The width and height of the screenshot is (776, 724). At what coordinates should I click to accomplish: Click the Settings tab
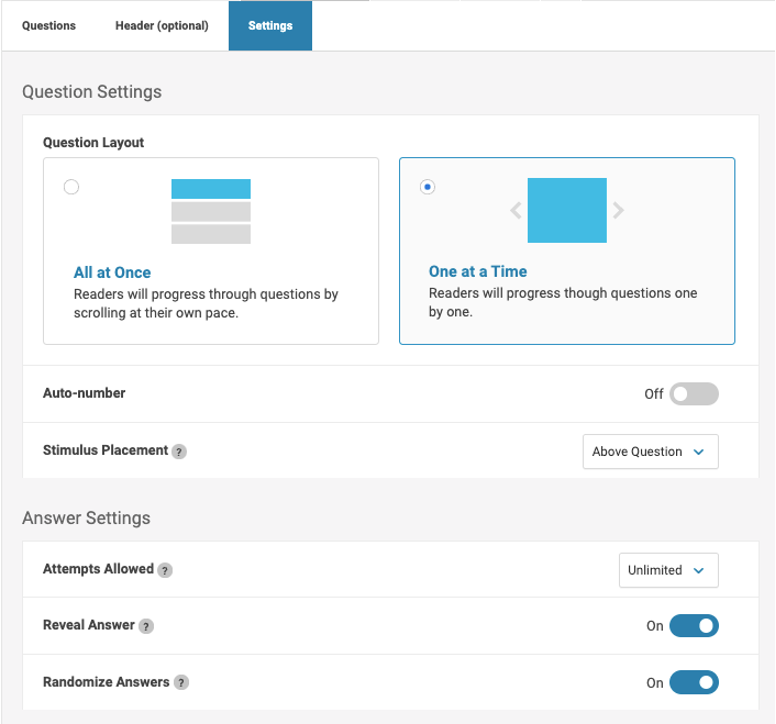point(270,26)
